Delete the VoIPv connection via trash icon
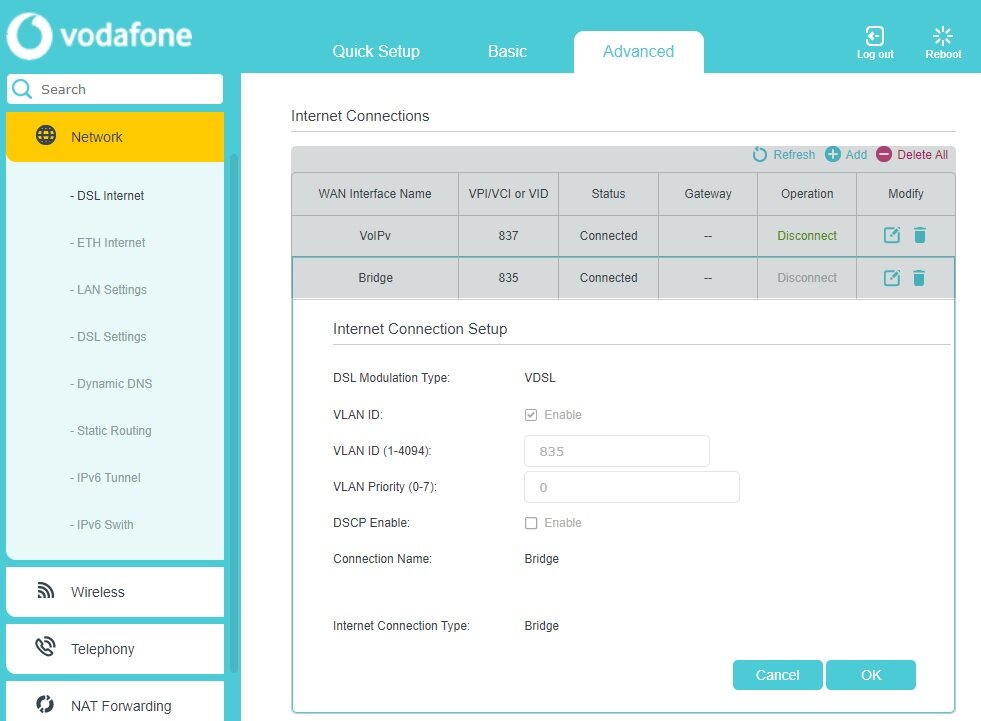Screen dimensions: 981x721 [920, 235]
